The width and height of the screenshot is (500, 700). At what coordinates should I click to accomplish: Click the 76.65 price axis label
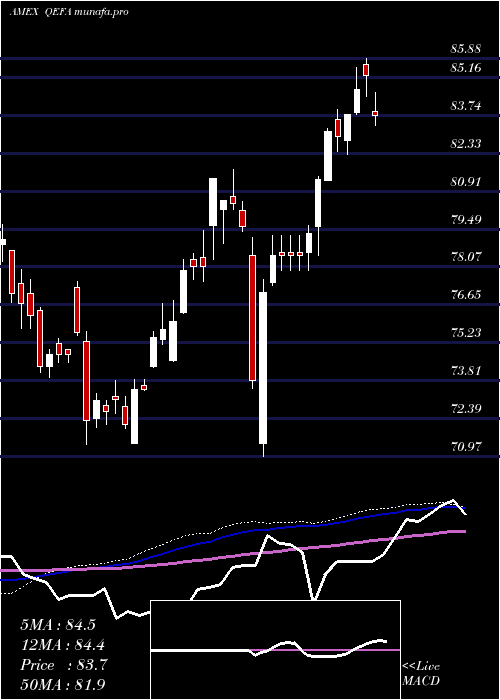pos(466,295)
